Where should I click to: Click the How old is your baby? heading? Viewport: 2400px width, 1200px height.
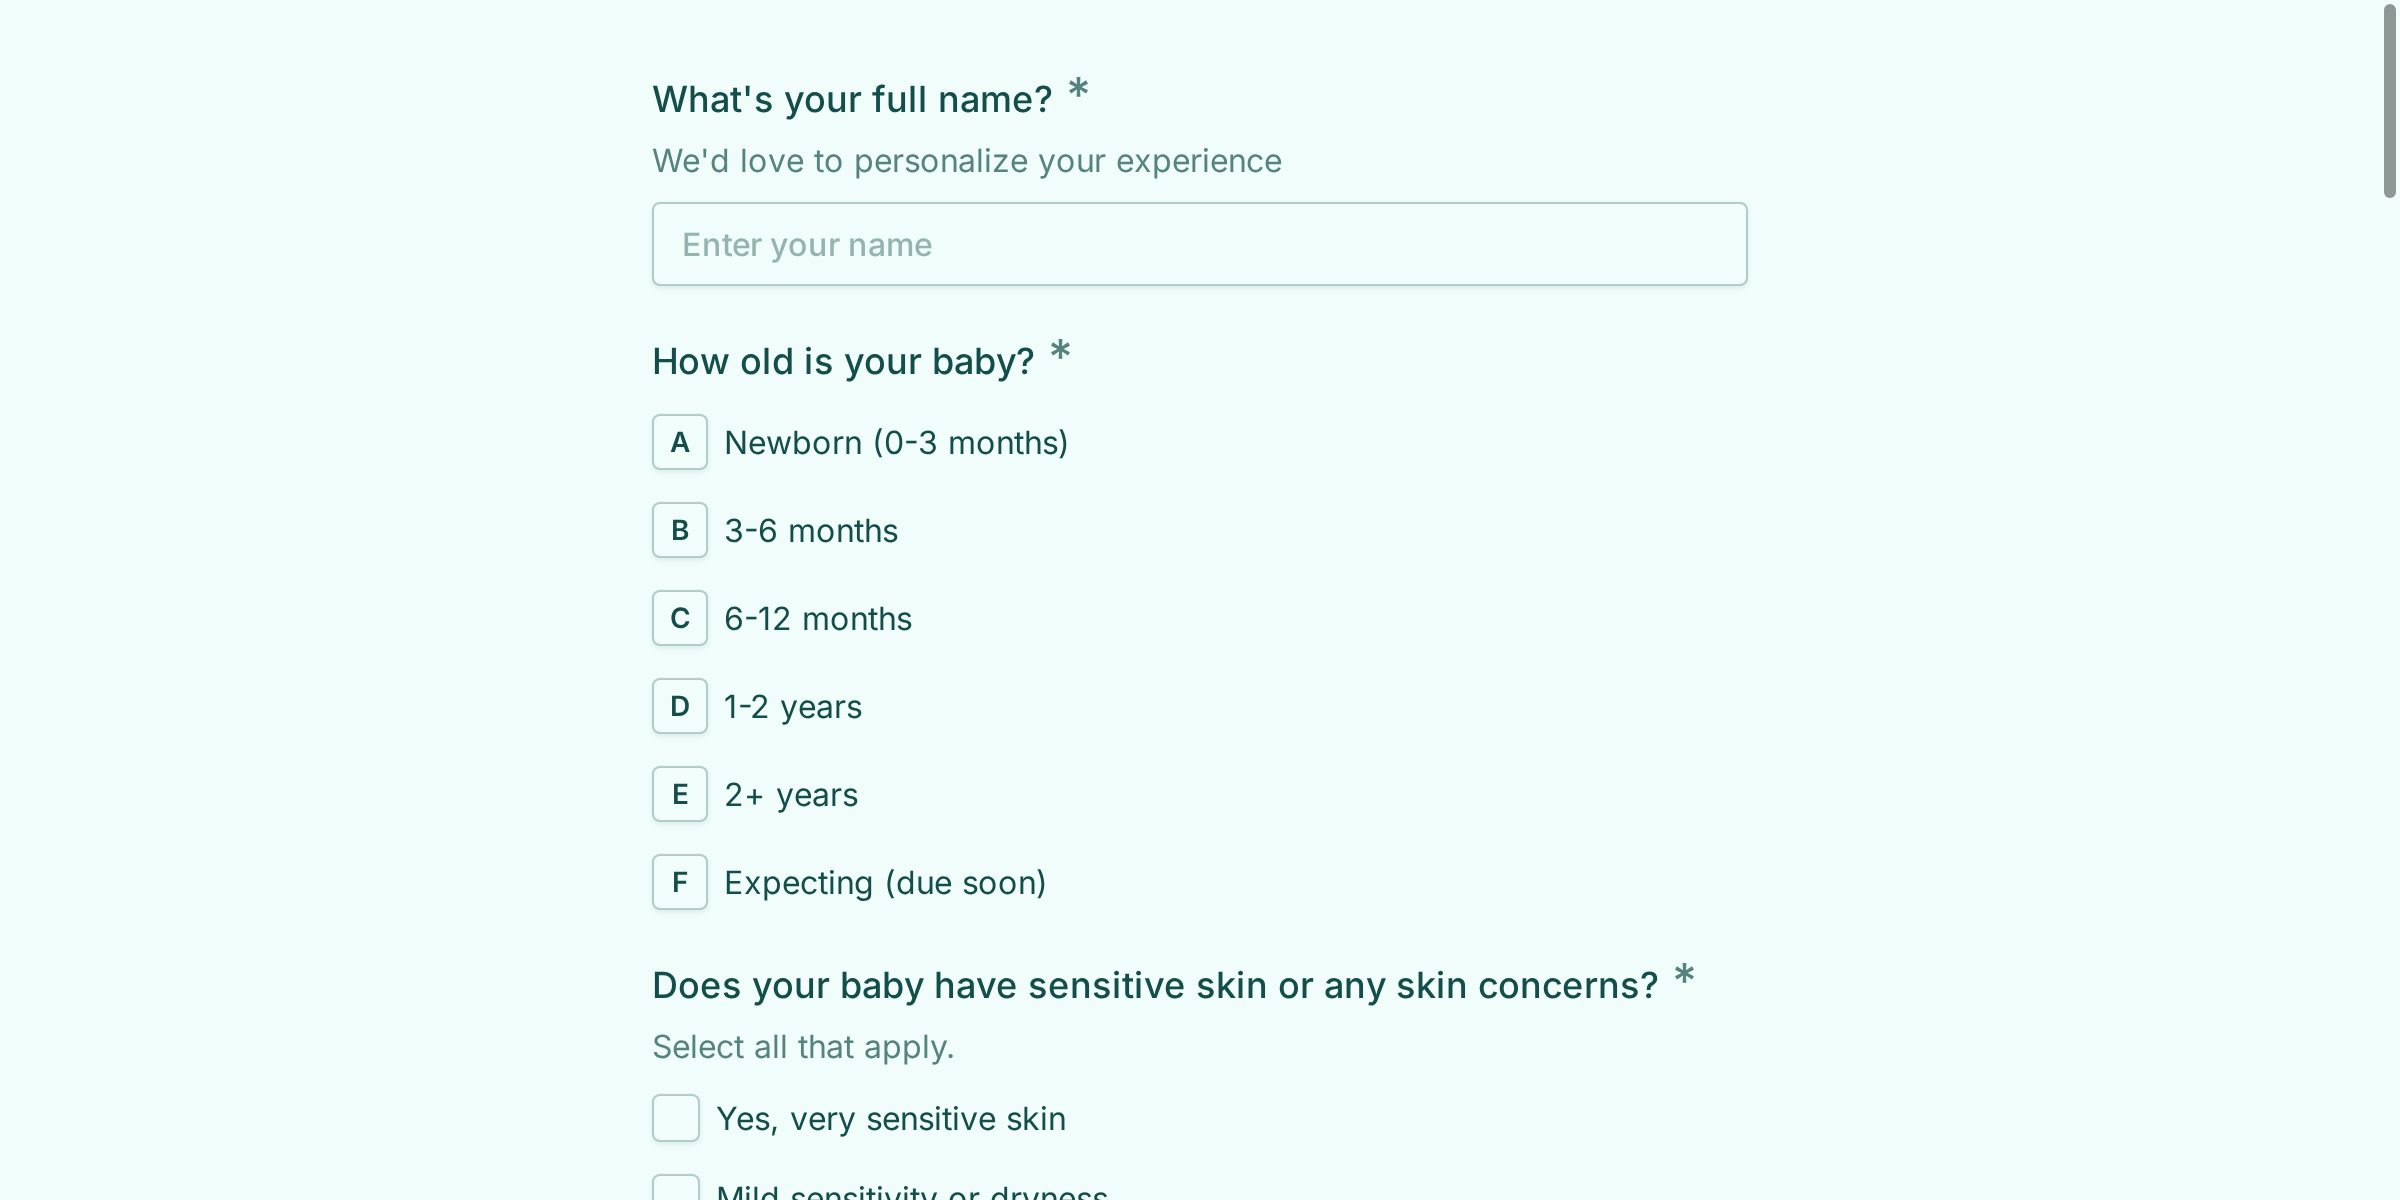click(843, 361)
